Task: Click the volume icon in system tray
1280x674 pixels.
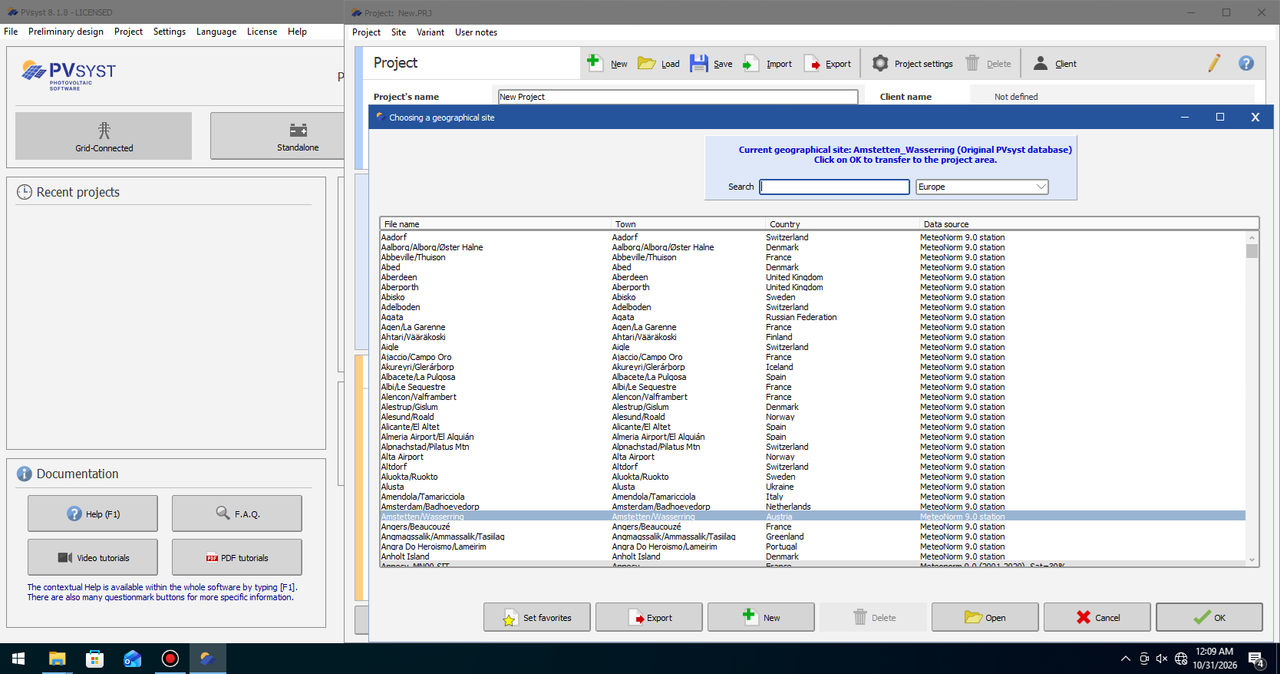Action: tap(1162, 658)
